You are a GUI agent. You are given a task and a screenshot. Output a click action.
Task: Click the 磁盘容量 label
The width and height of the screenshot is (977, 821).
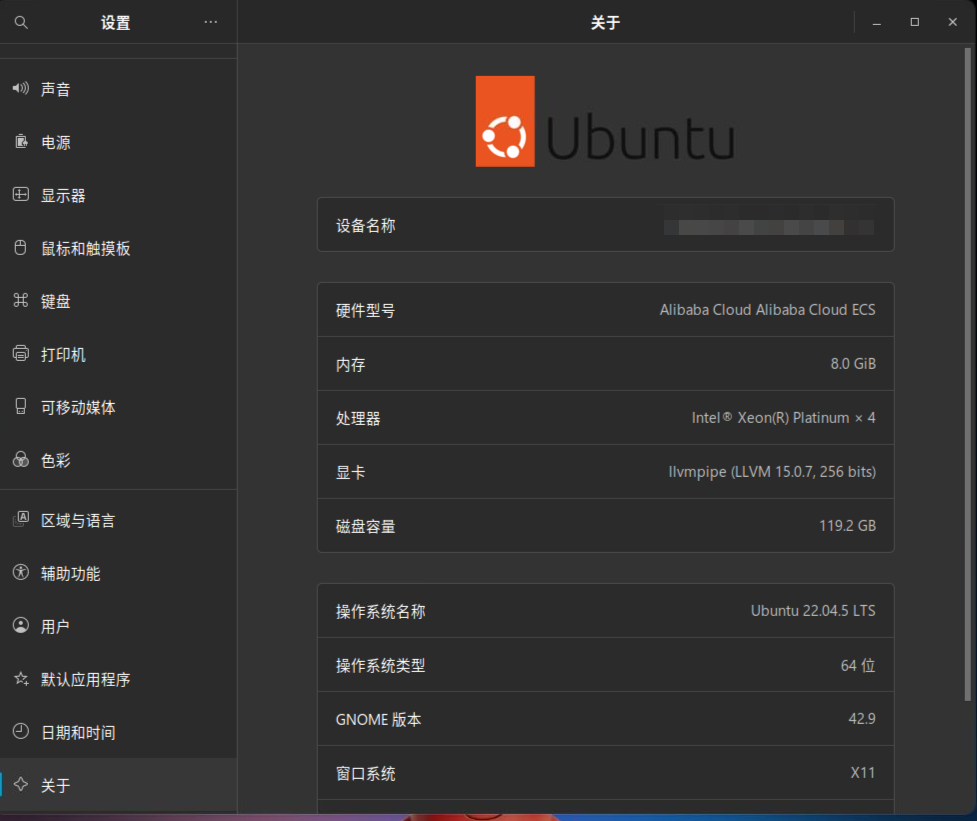(365, 526)
